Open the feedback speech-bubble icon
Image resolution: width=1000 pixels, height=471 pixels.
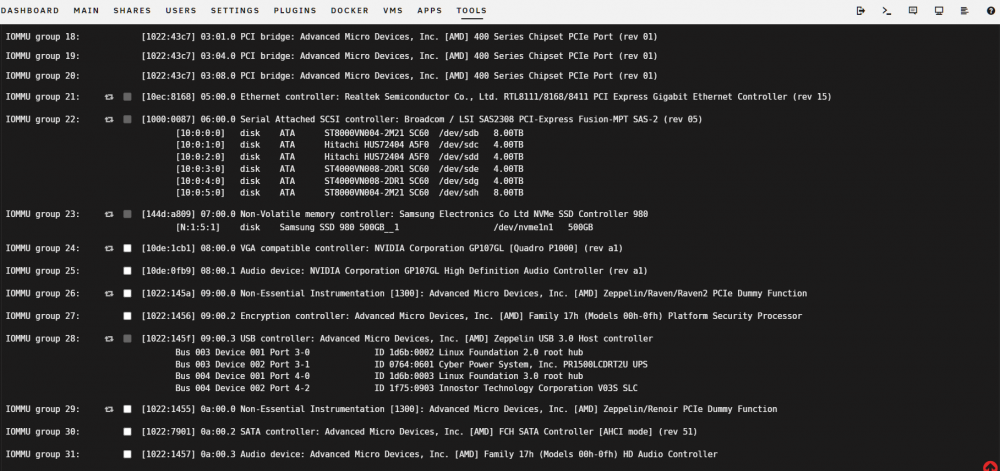[x=913, y=11]
